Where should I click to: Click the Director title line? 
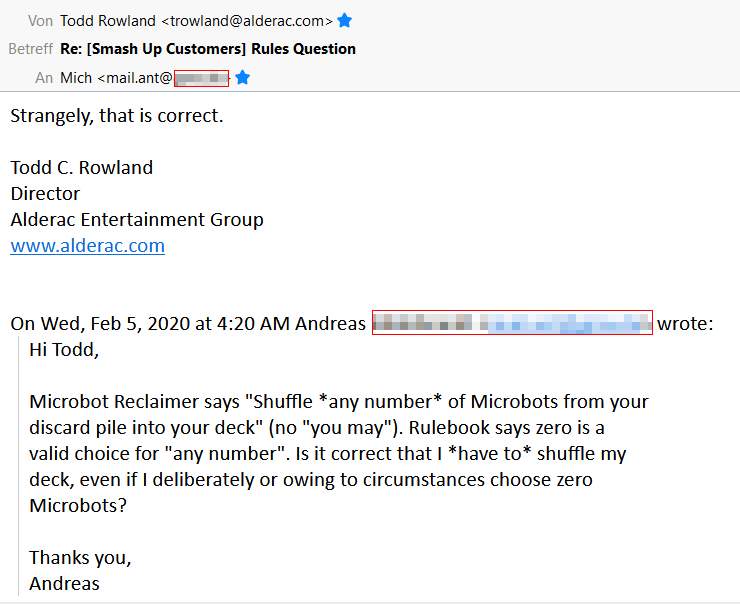click(45, 194)
